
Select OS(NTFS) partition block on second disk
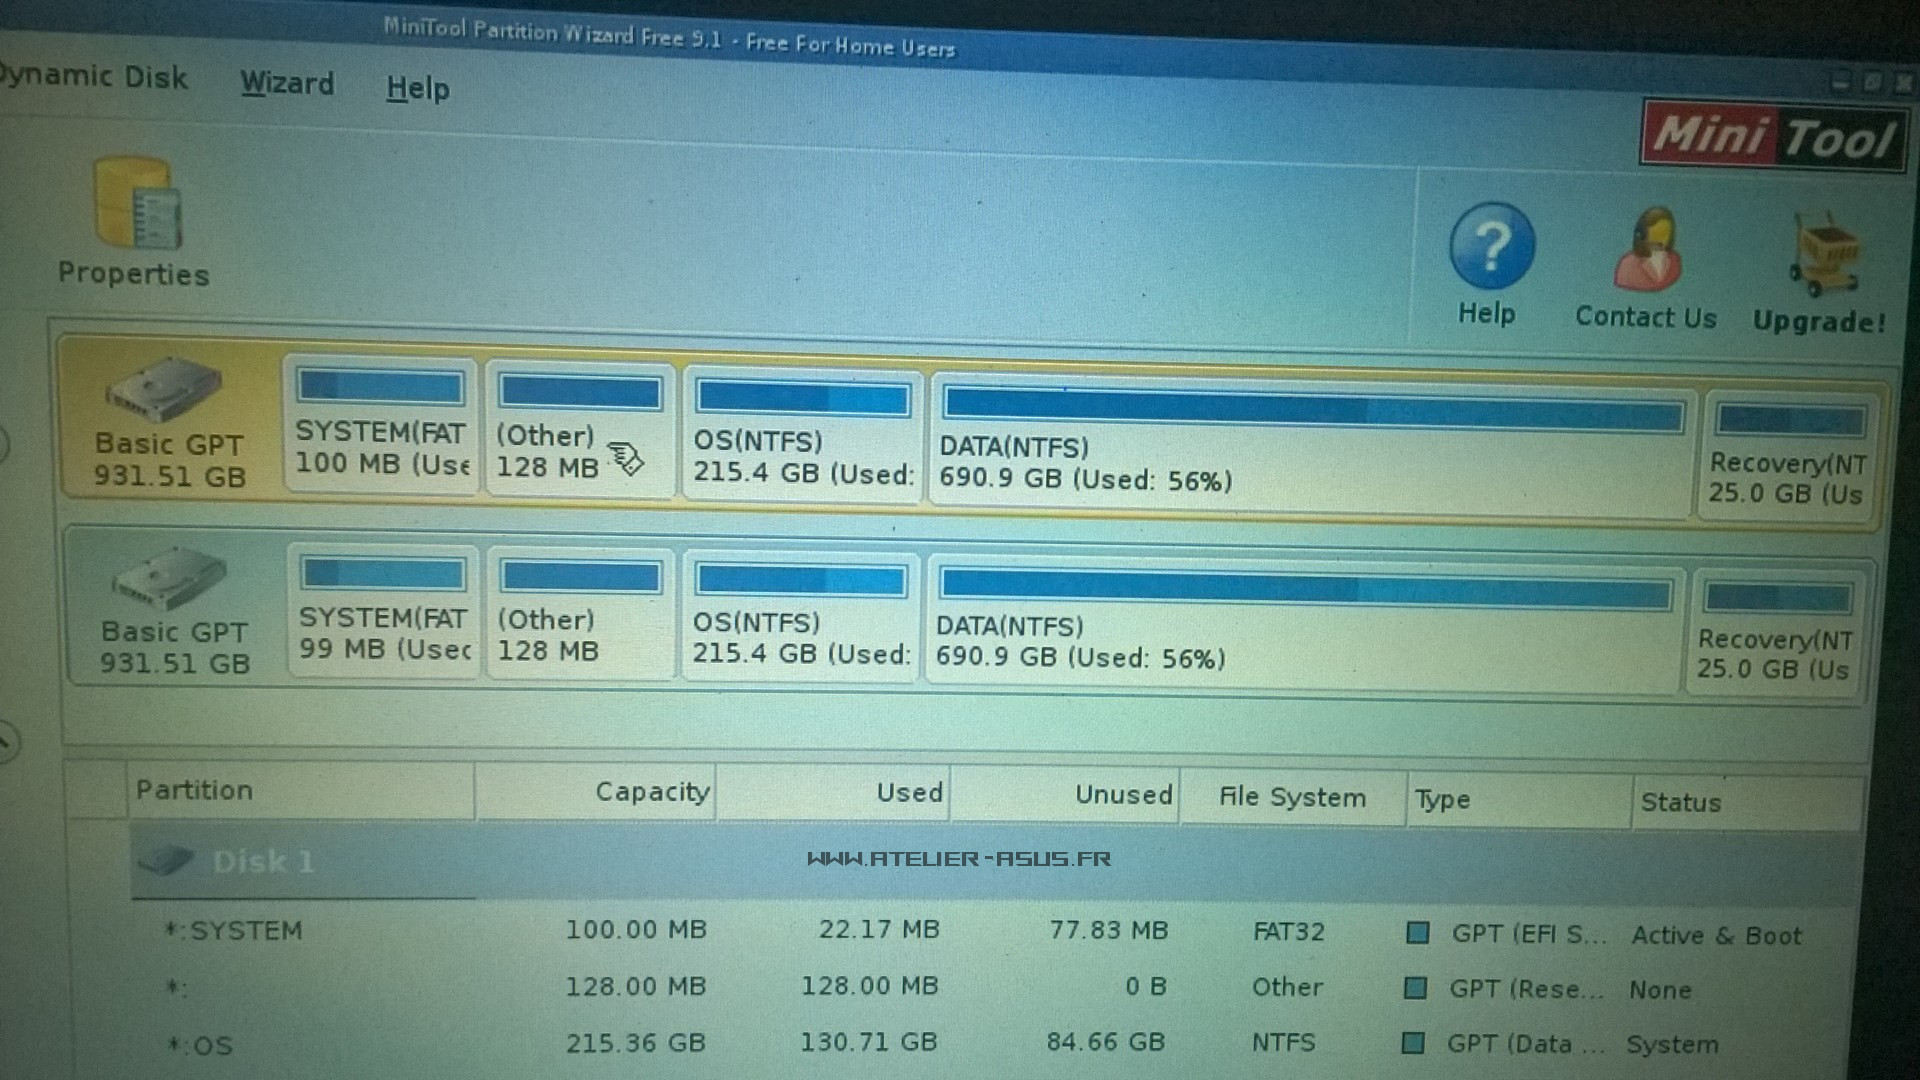click(x=801, y=618)
